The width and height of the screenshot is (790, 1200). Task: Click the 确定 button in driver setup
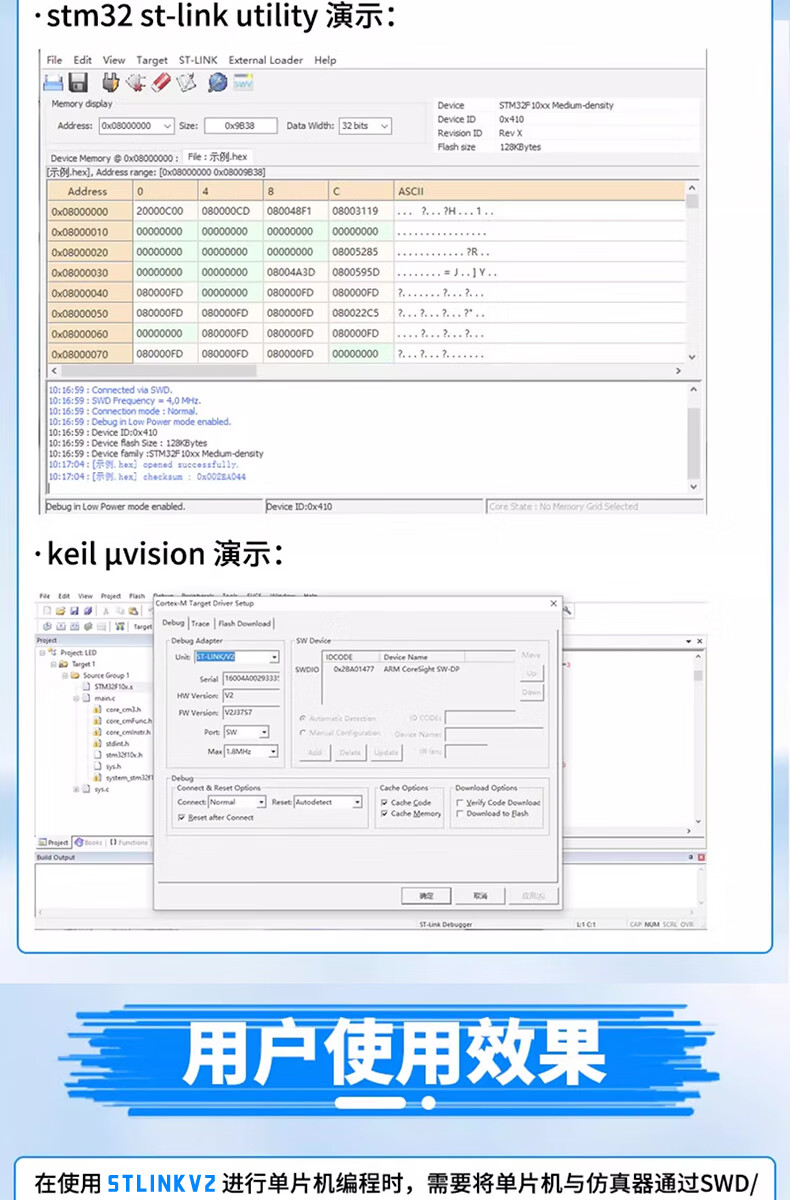[426, 895]
